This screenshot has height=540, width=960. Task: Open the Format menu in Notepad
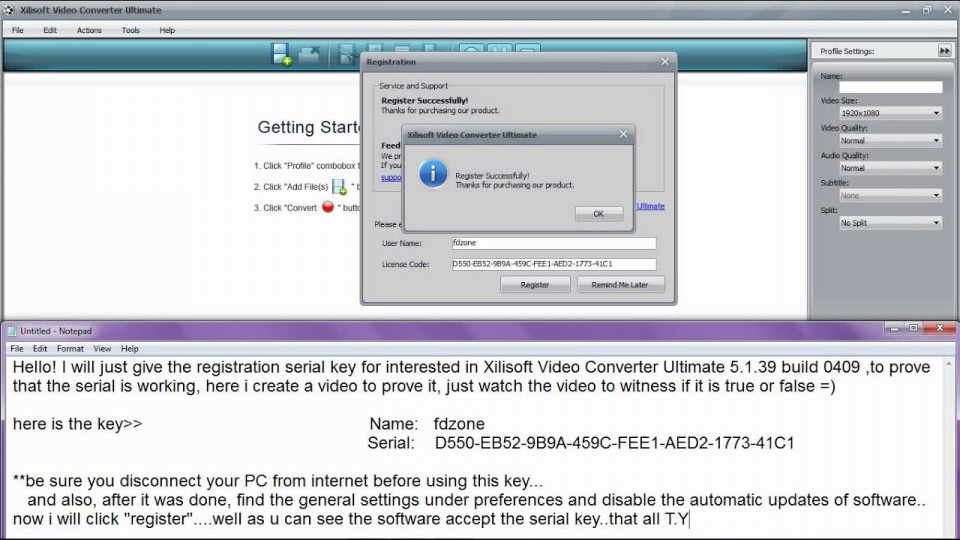click(x=70, y=348)
